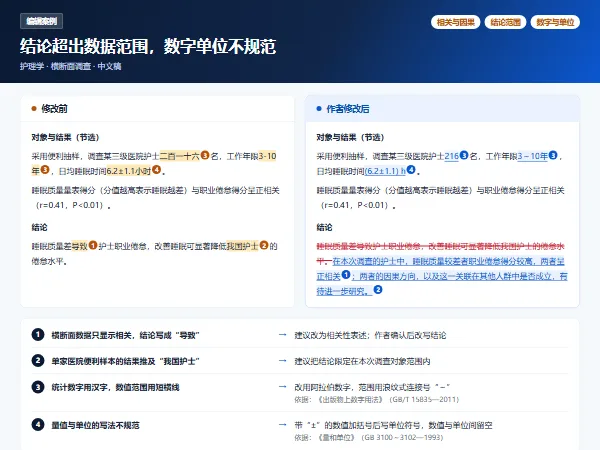Click highlighted 6.2±1.1小时 in 修改前 panel
The width and height of the screenshot is (600, 450).
click(x=128, y=171)
